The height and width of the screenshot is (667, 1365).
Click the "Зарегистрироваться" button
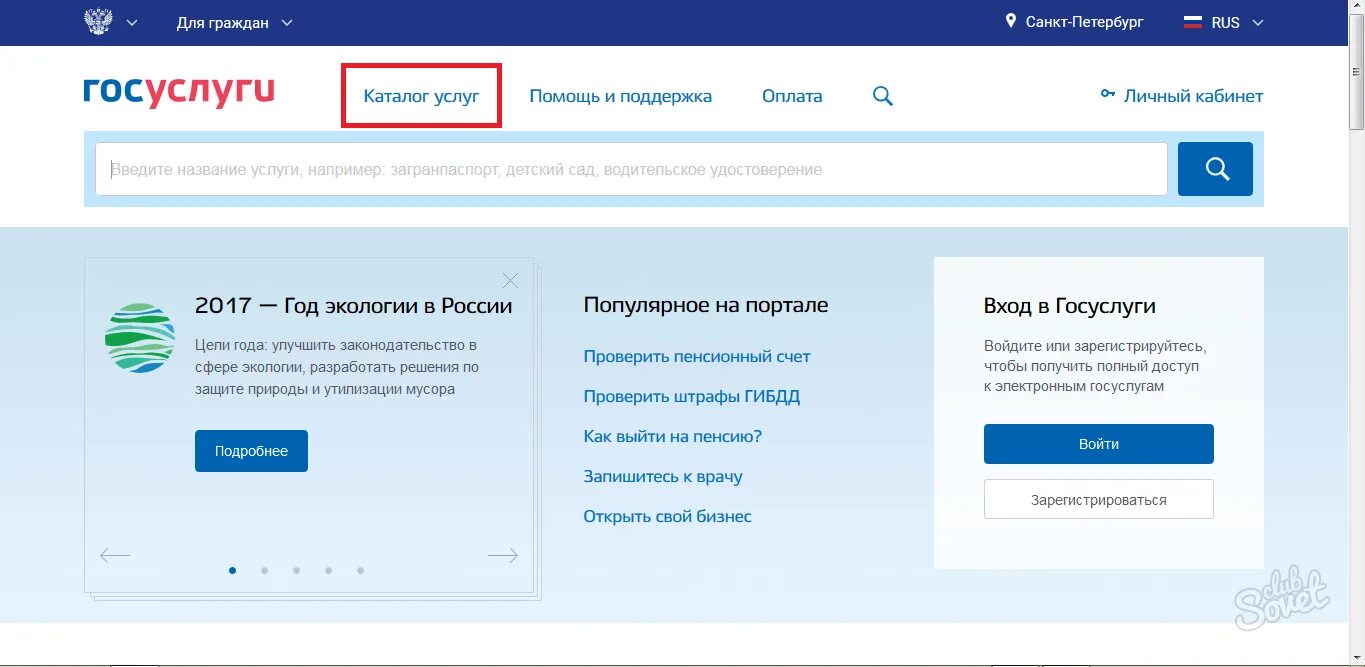click(1099, 499)
